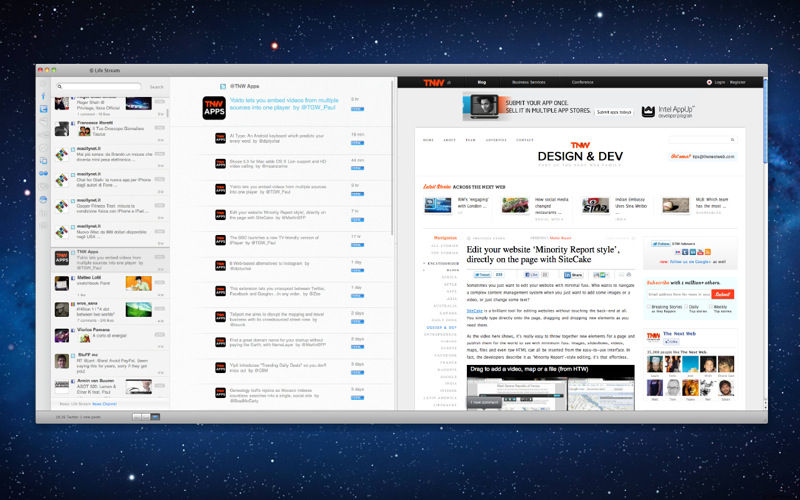This screenshot has height=500, width=800.
Task: Click the Facebook Like button on the article
Action: click(531, 275)
